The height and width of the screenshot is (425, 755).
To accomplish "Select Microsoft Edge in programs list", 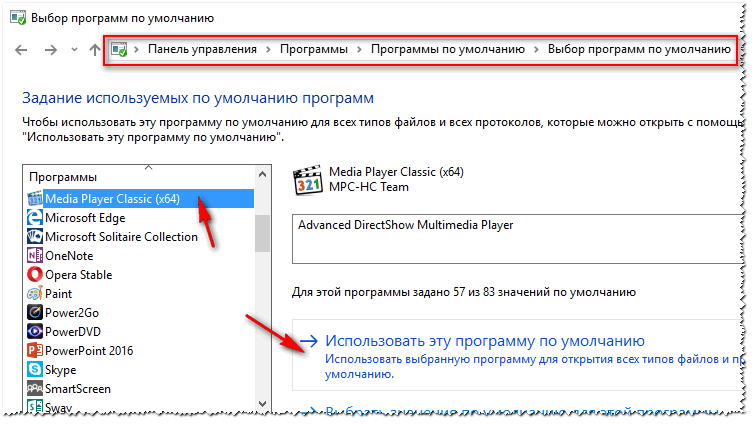I will click(85, 218).
